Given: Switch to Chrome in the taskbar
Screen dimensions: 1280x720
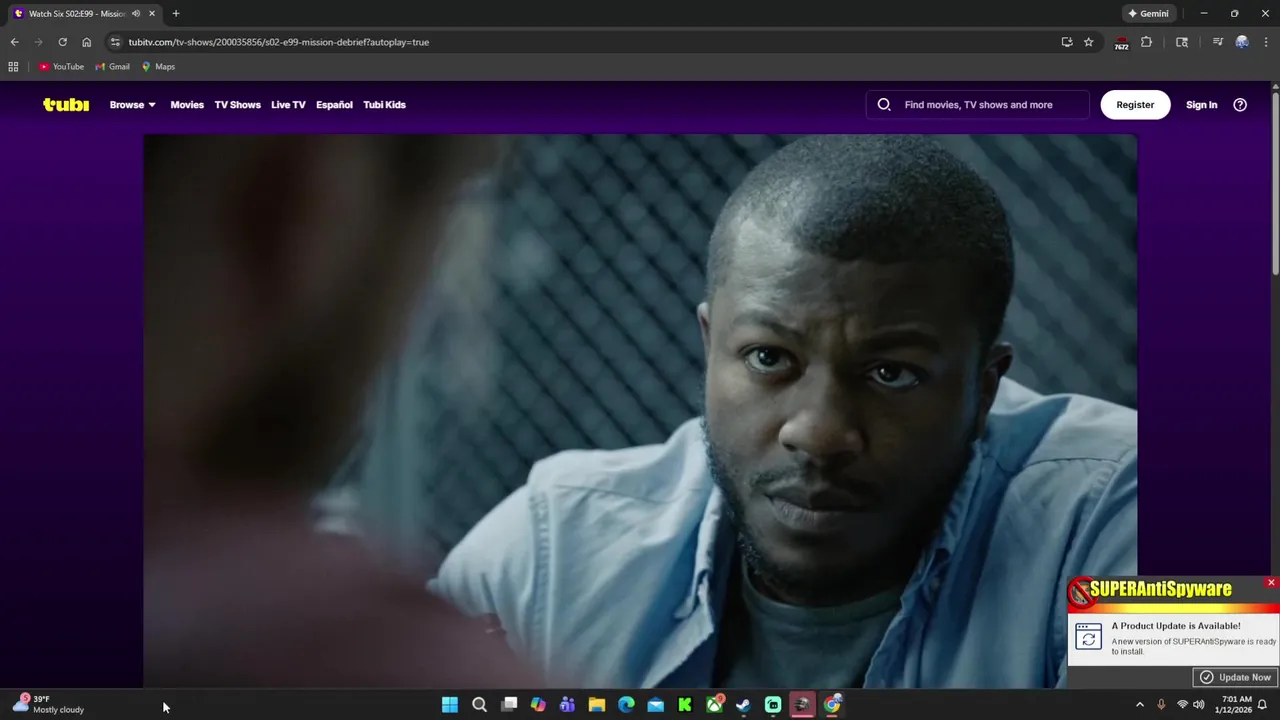Looking at the screenshot, I should [x=832, y=705].
